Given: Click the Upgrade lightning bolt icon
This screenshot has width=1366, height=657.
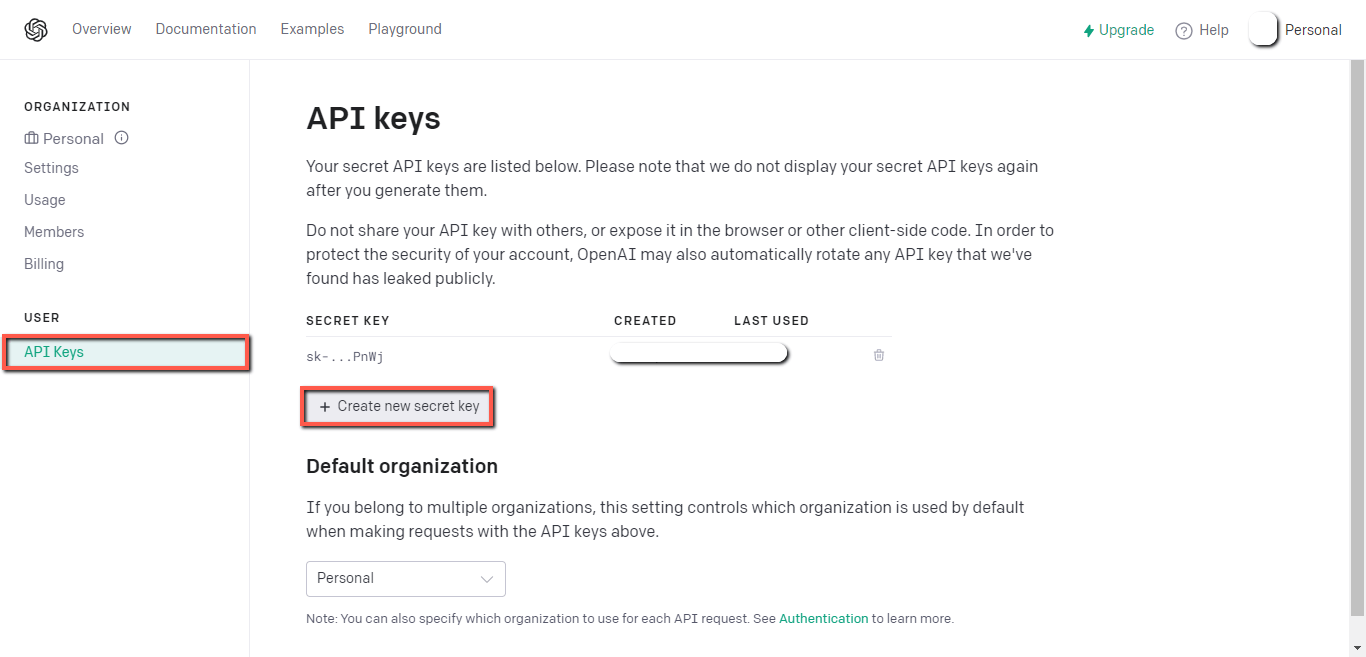Looking at the screenshot, I should (x=1089, y=31).
